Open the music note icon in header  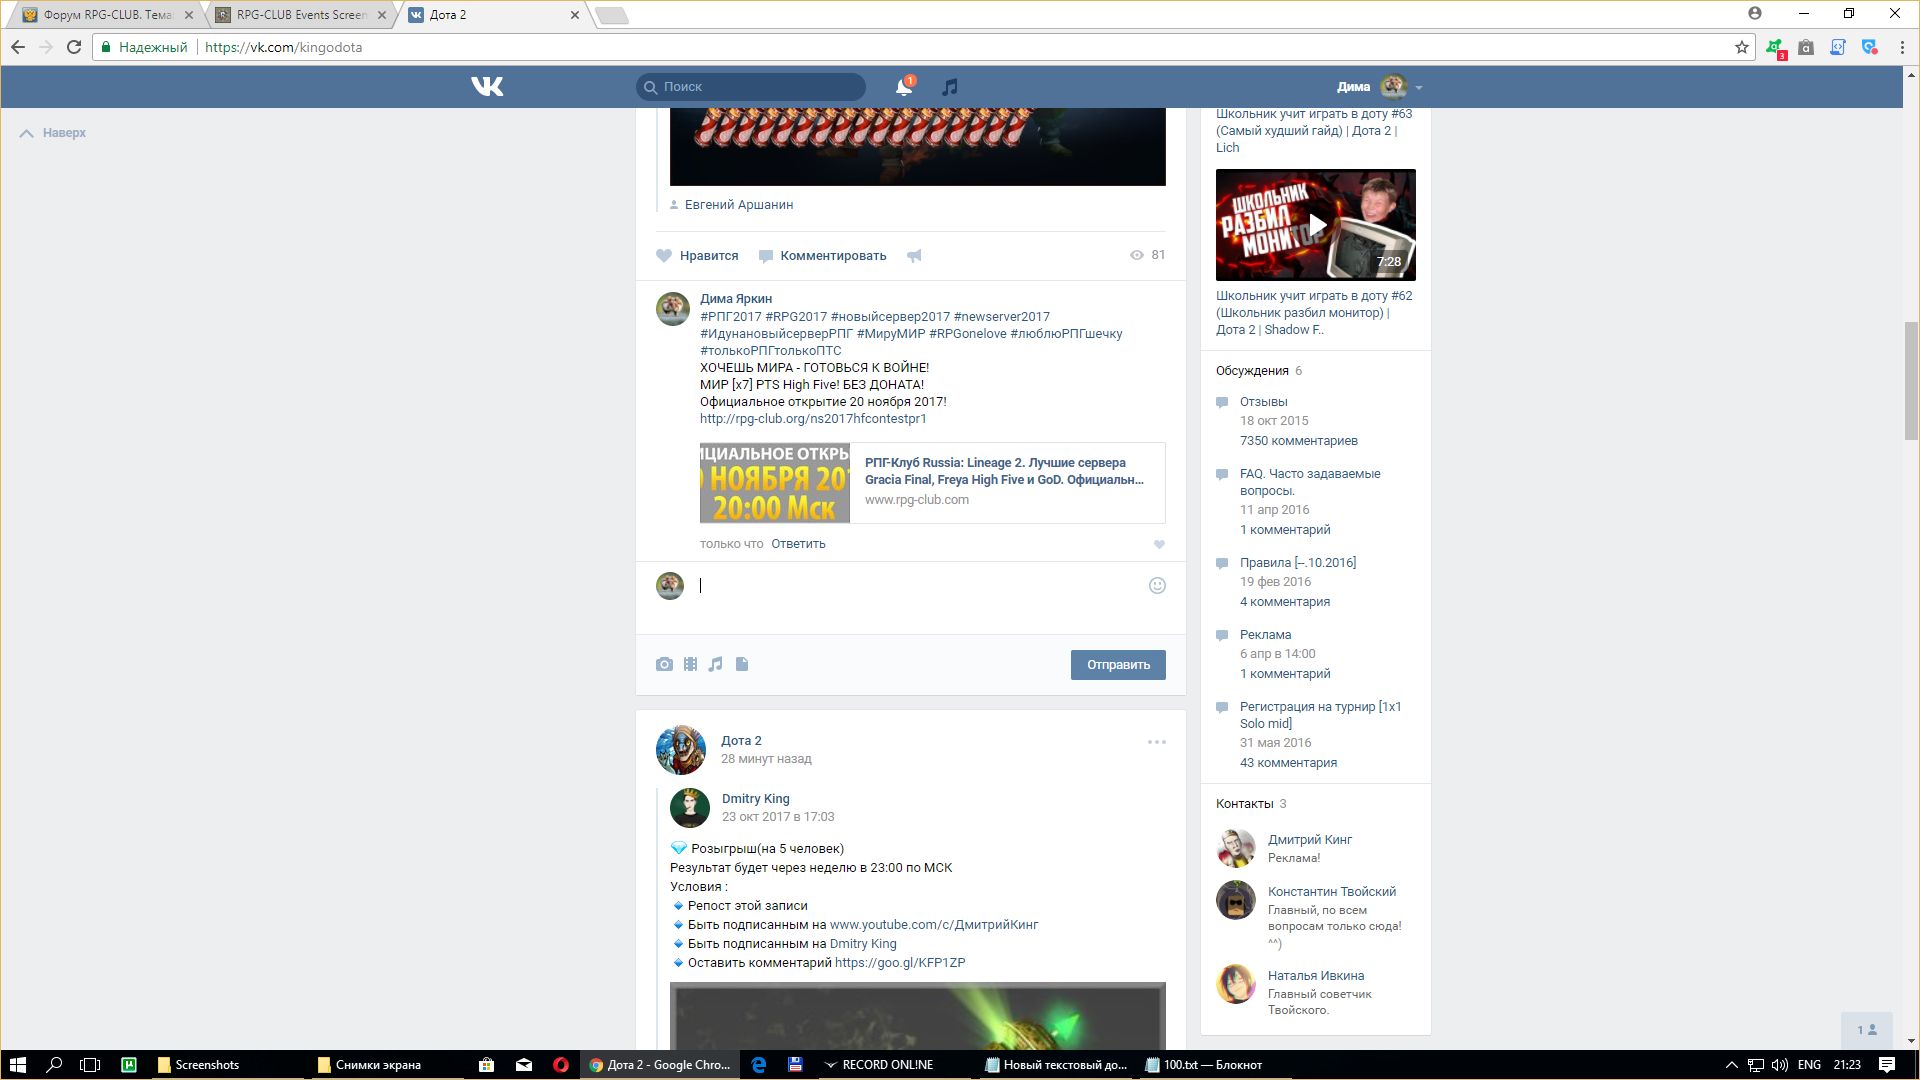(950, 87)
